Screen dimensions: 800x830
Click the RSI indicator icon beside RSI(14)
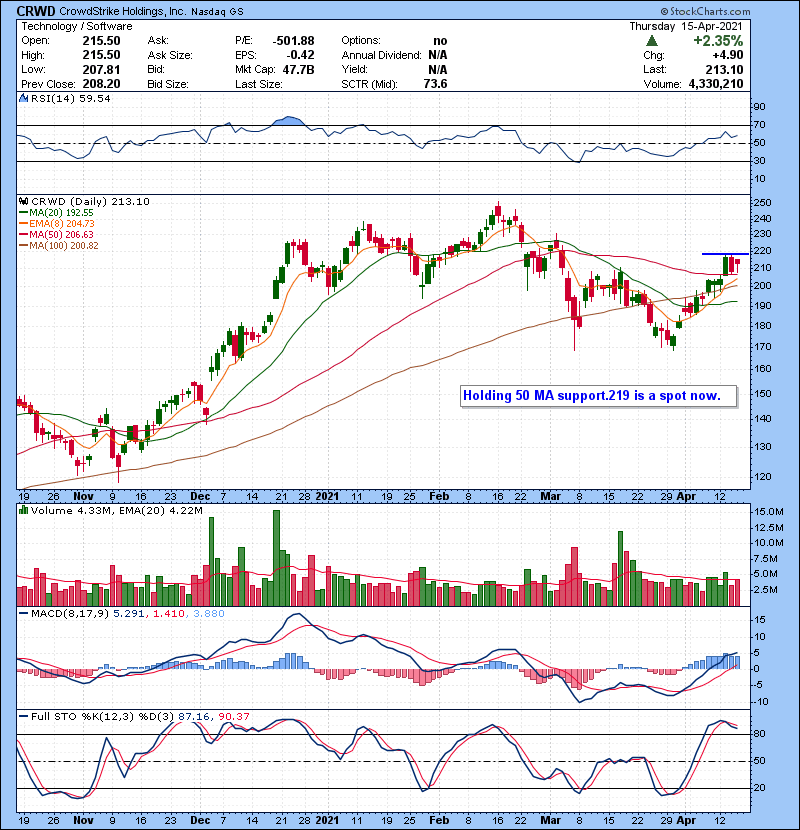(23, 98)
